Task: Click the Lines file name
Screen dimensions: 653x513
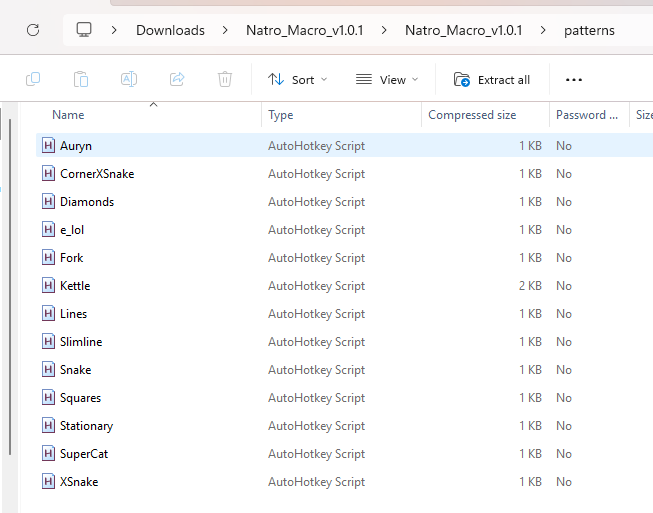Action: pyautogui.click(x=73, y=314)
